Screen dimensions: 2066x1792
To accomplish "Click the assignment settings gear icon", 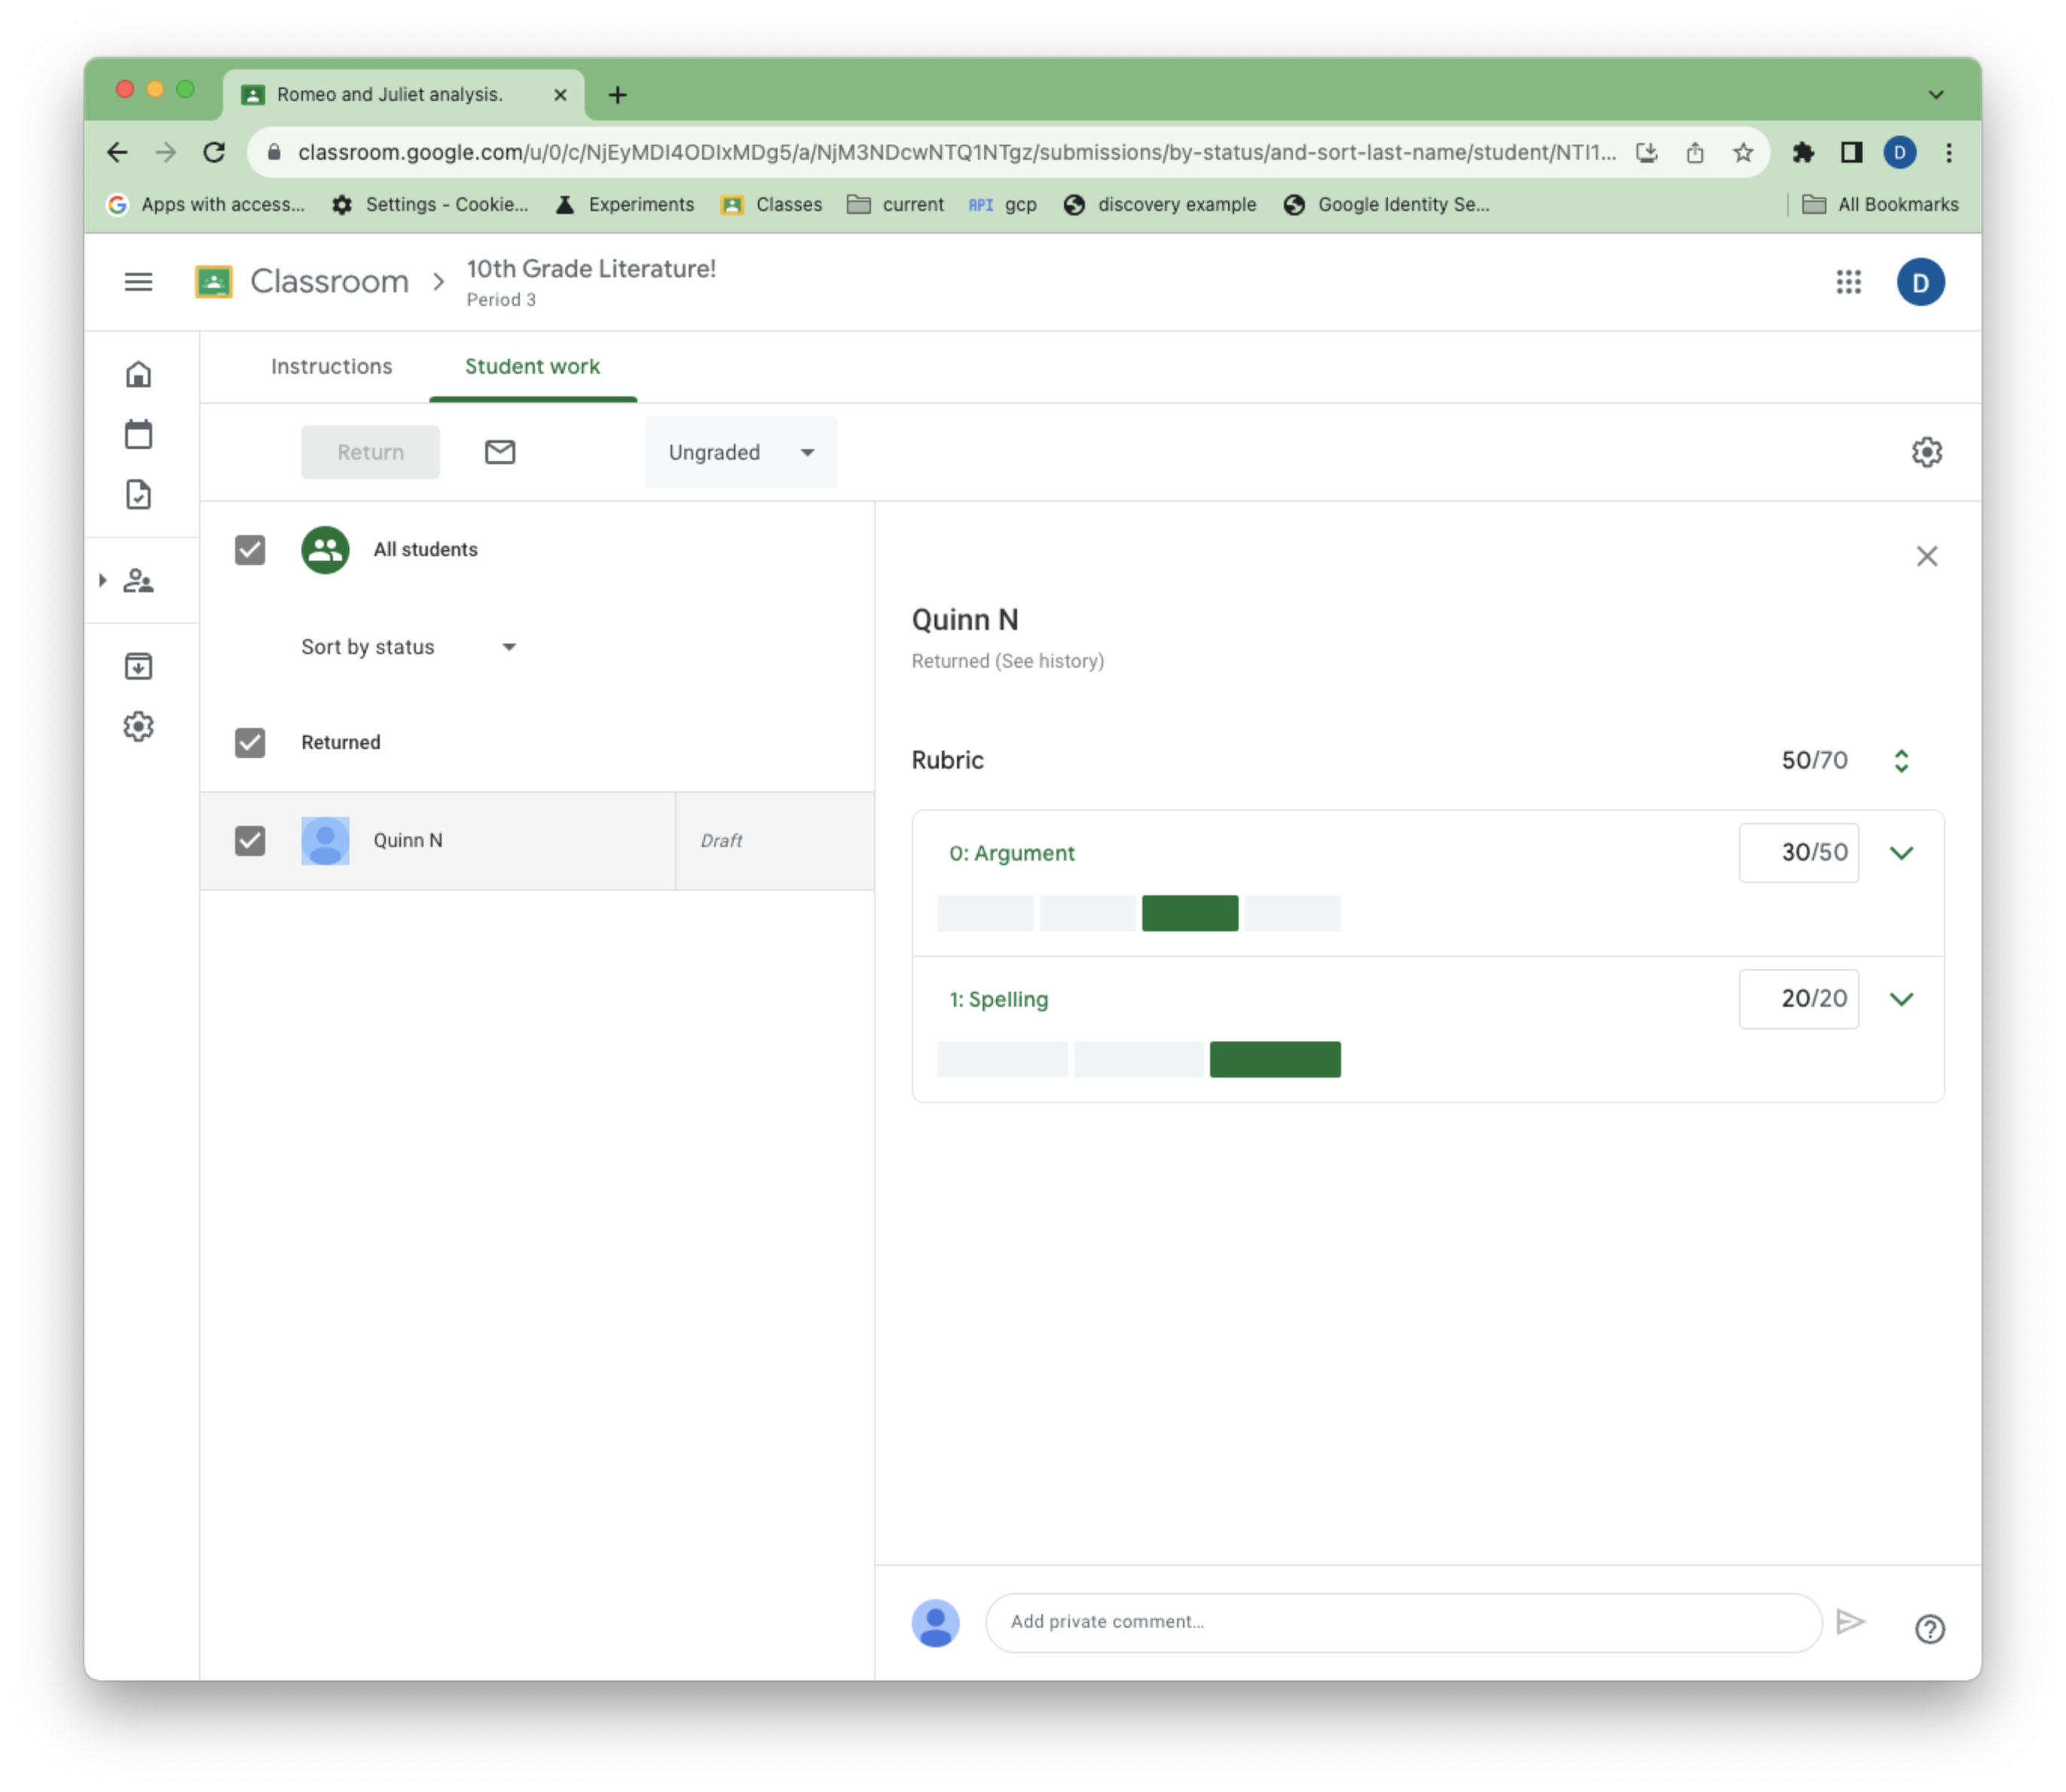I will (1927, 451).
